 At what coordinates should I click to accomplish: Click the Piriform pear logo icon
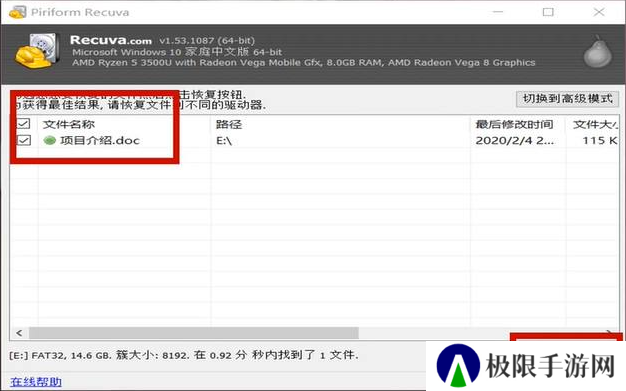point(597,51)
